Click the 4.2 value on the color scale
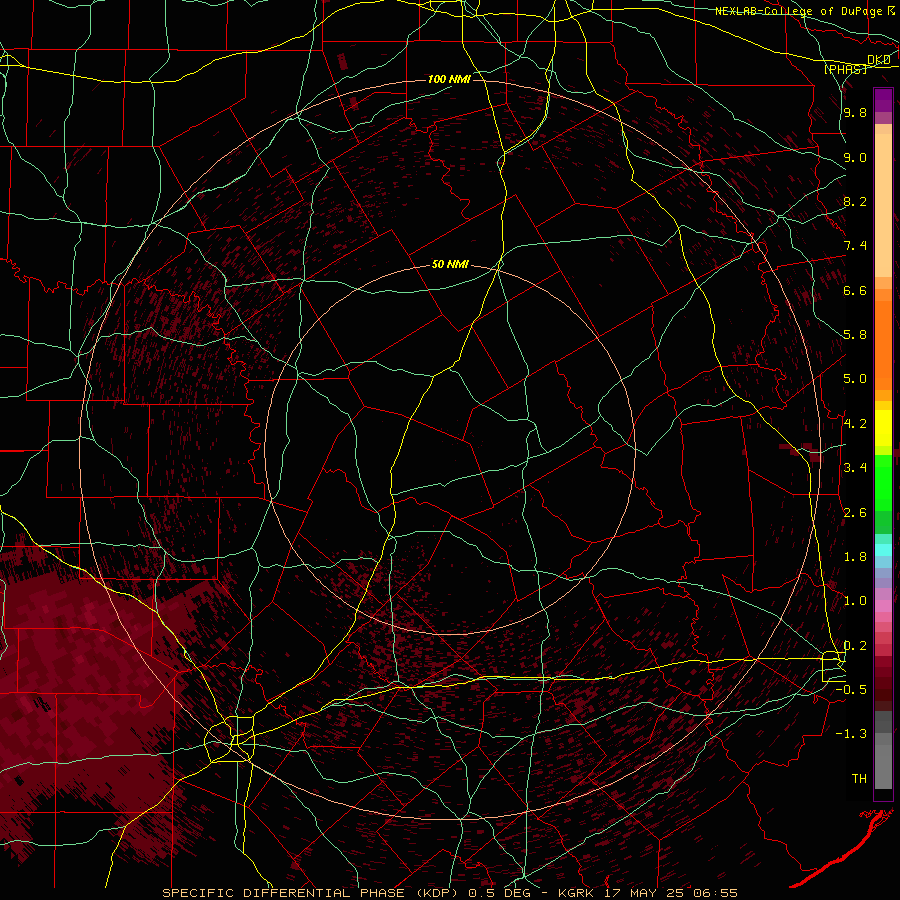 (855, 424)
